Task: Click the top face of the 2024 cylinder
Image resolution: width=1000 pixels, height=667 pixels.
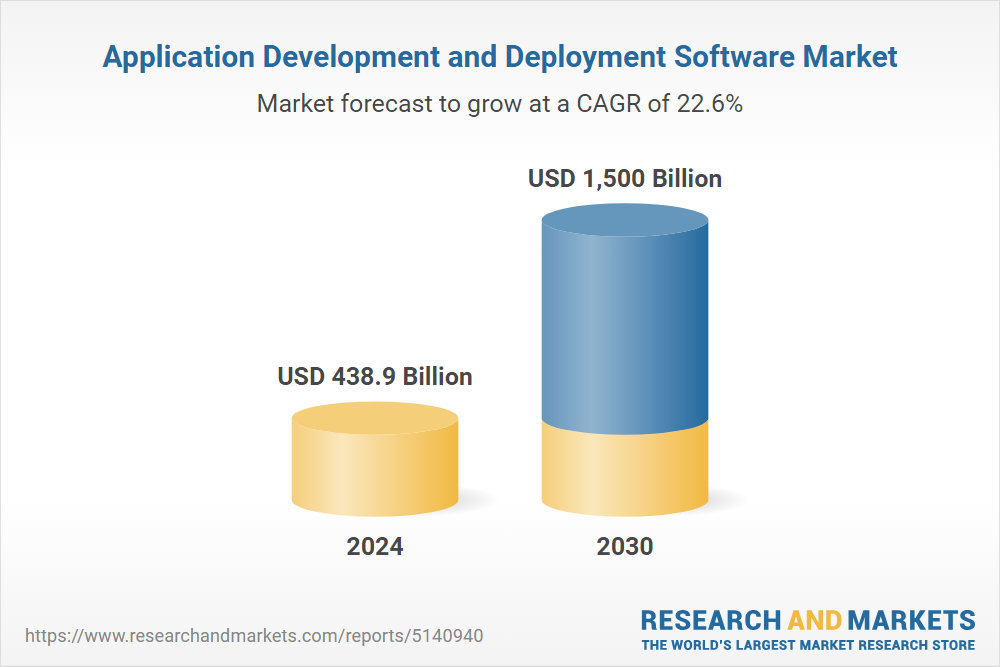Action: (374, 418)
